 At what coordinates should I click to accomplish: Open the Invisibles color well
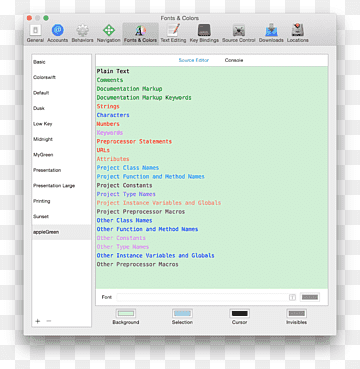click(296, 314)
